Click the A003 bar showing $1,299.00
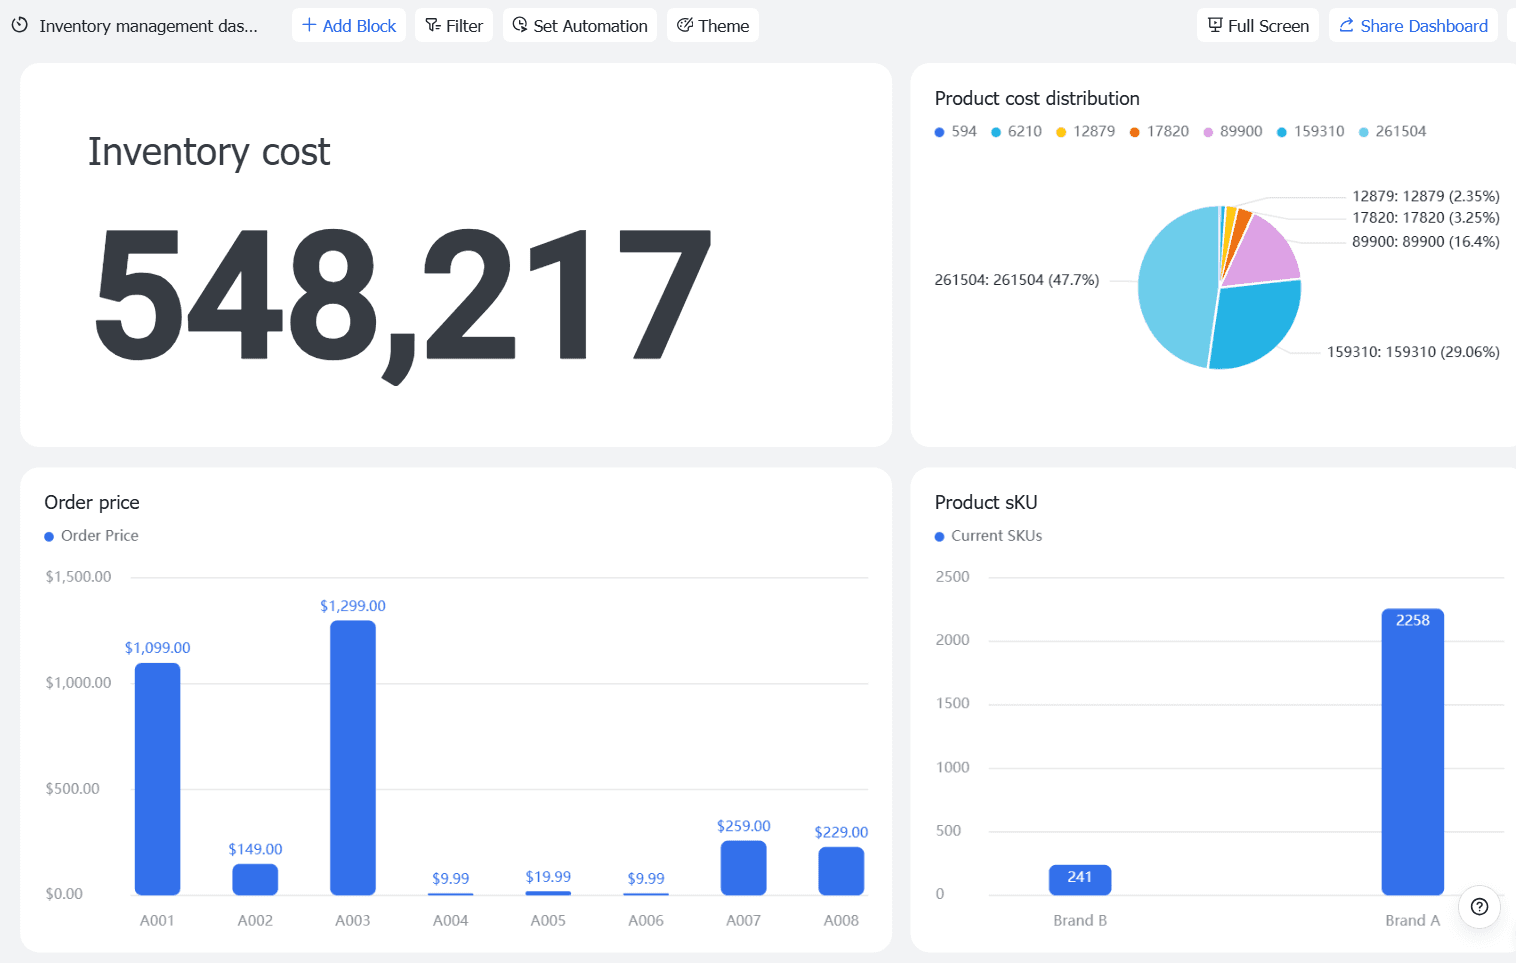1516x963 pixels. (353, 758)
